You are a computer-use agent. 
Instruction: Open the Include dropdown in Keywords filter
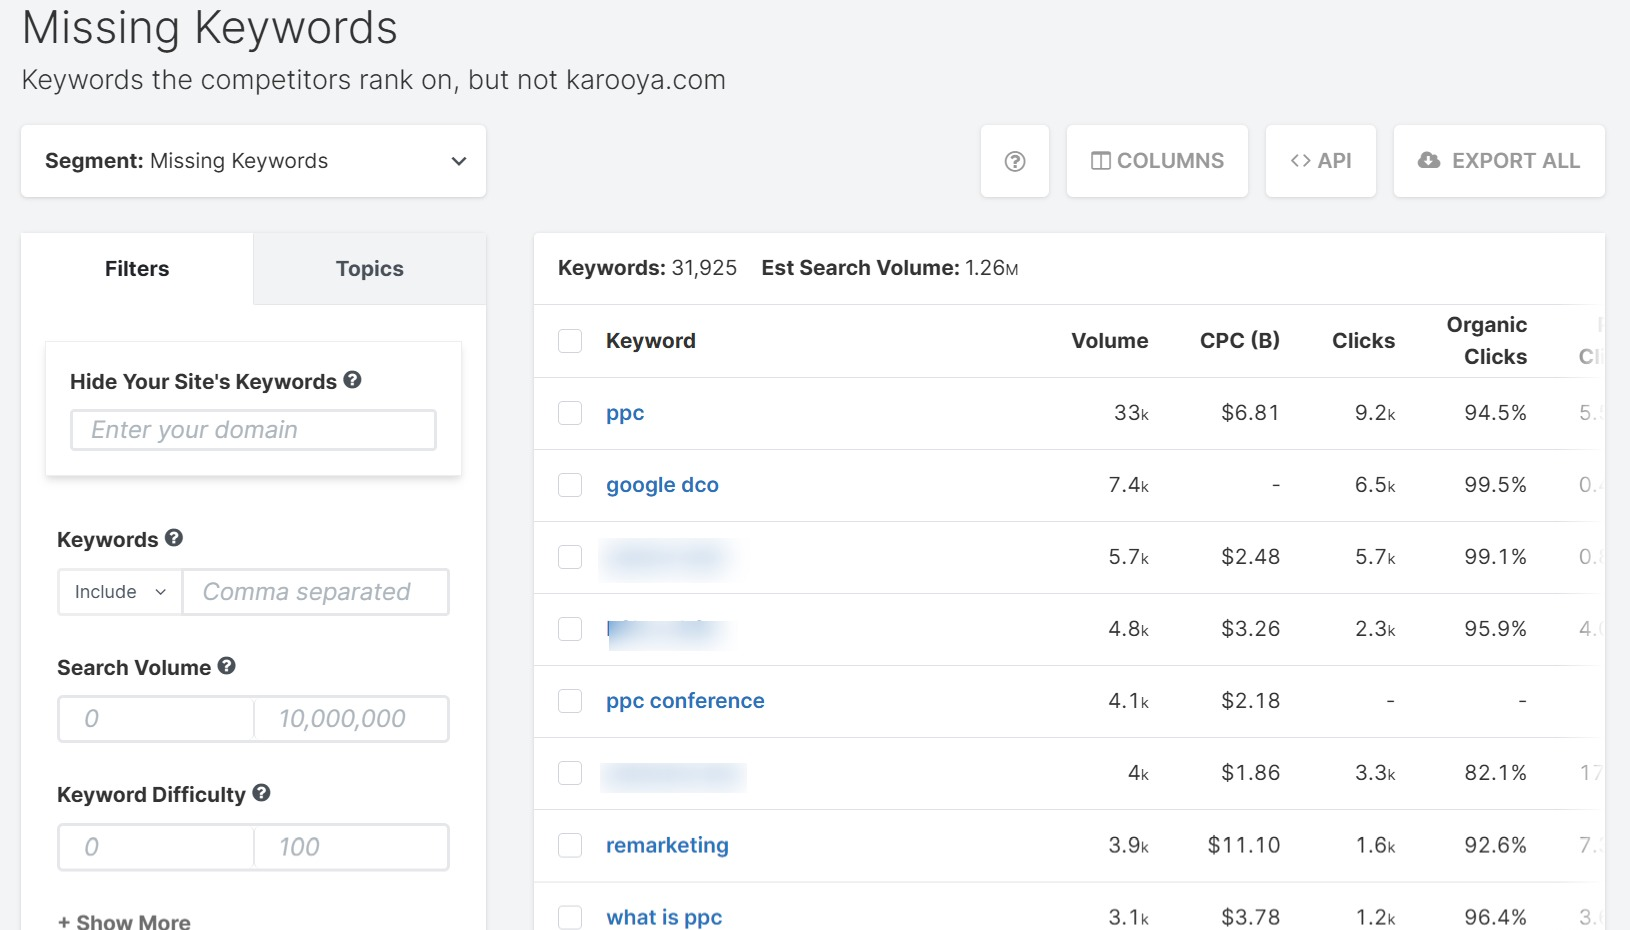(120, 592)
